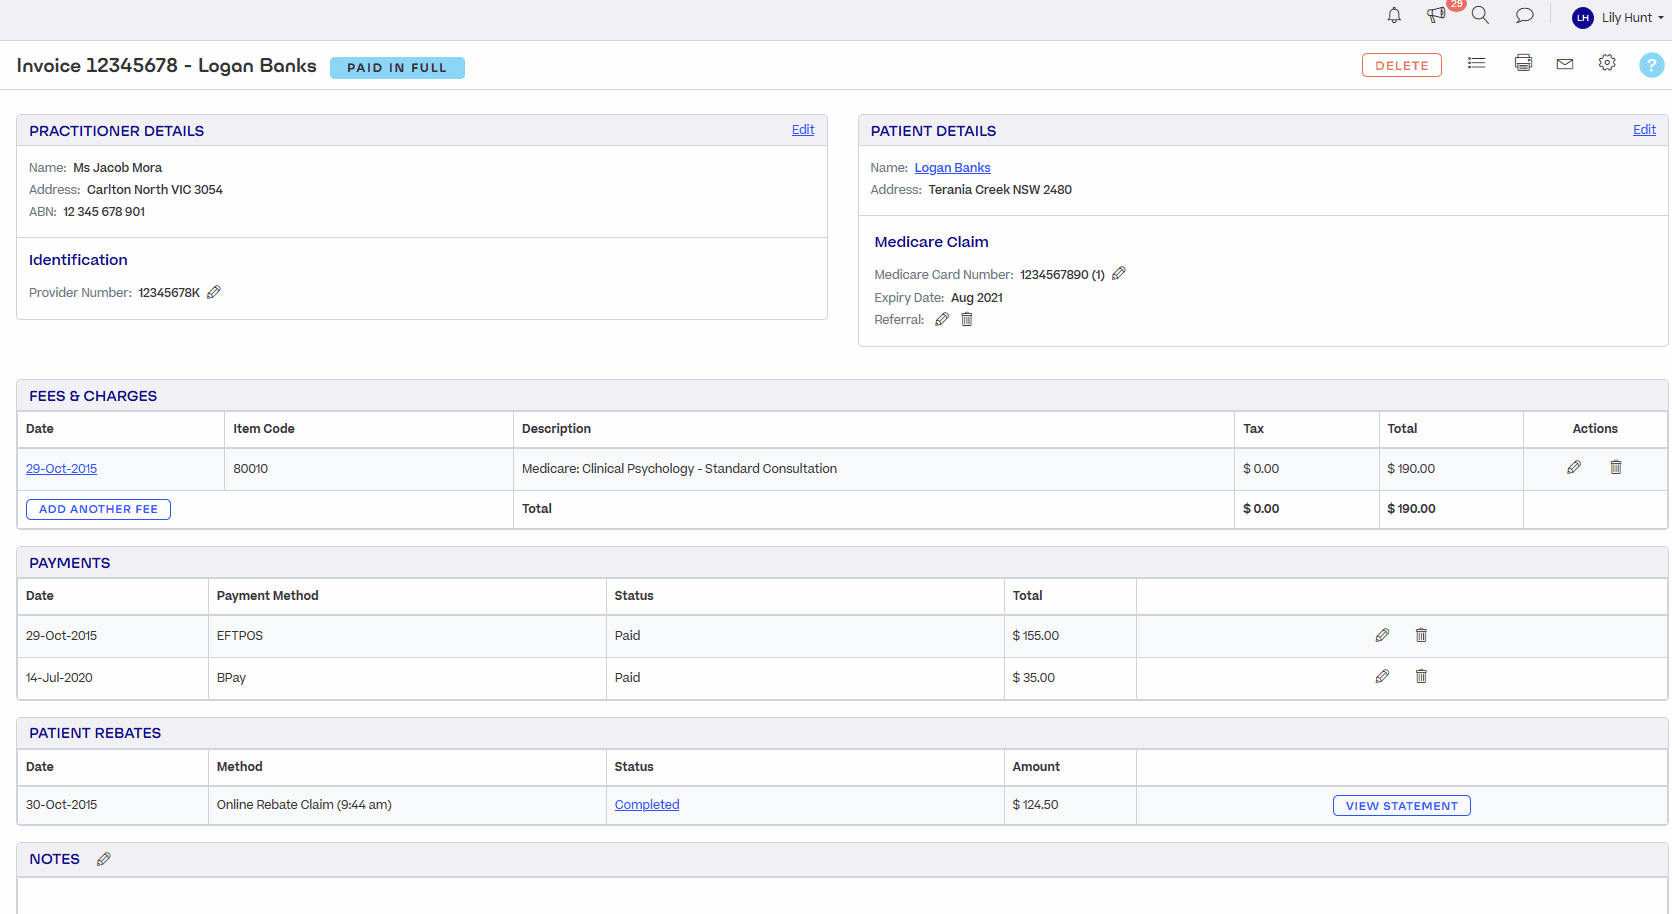The width and height of the screenshot is (1672, 914).
Task: Open invoice settings gear icon
Action: pos(1607,64)
